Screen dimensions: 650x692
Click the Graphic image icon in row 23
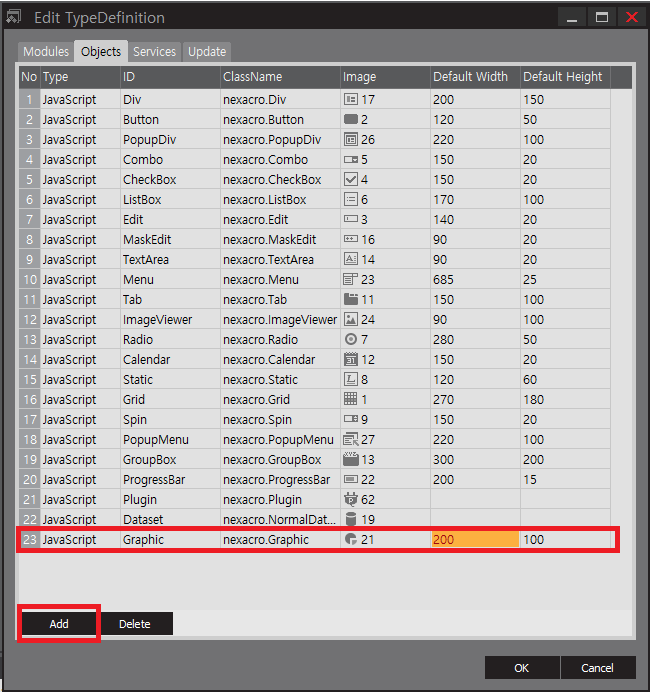350,539
